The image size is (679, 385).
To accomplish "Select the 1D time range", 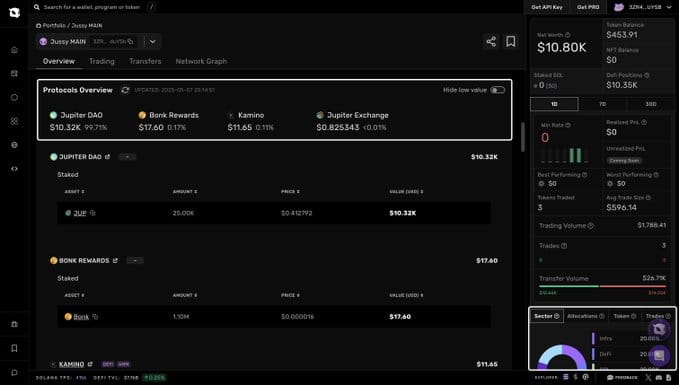I will pyautogui.click(x=554, y=104).
